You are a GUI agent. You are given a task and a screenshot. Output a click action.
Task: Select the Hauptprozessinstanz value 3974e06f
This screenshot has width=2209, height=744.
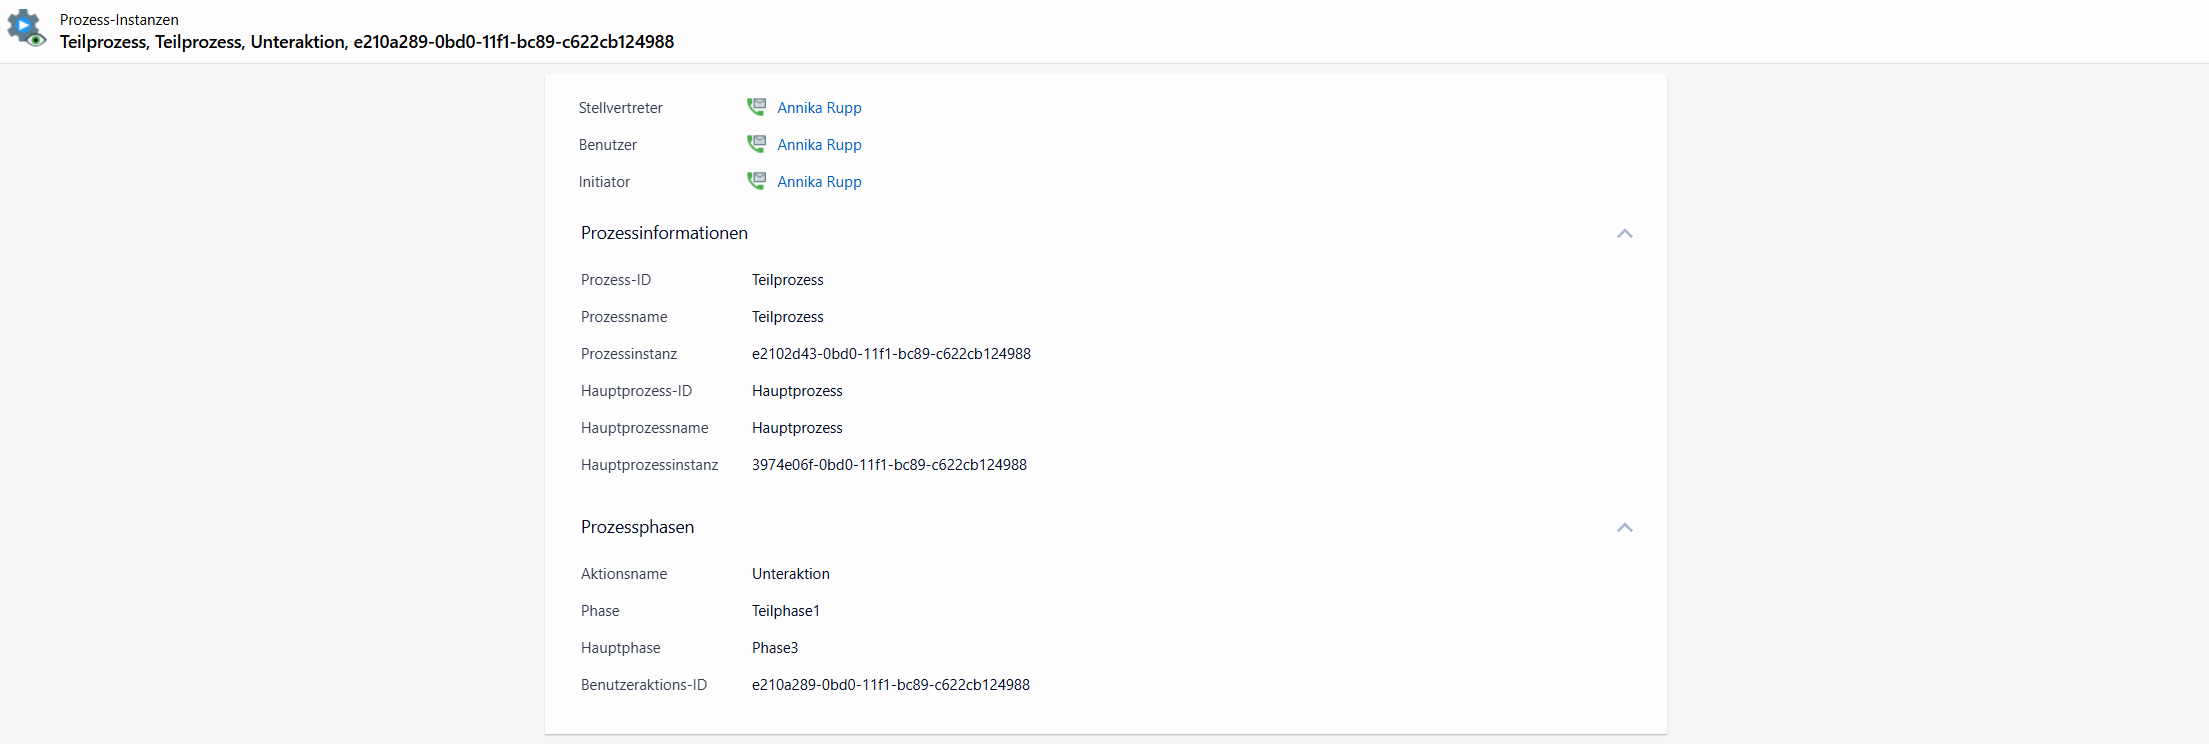(x=889, y=465)
